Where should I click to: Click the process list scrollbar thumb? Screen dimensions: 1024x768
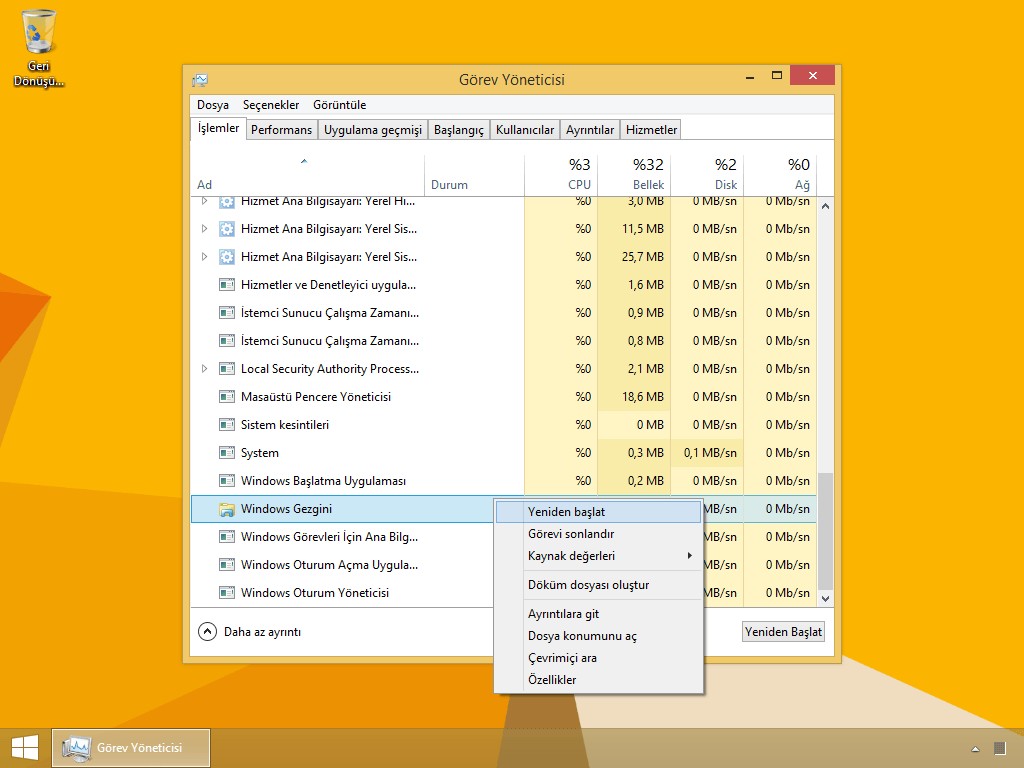click(825, 531)
